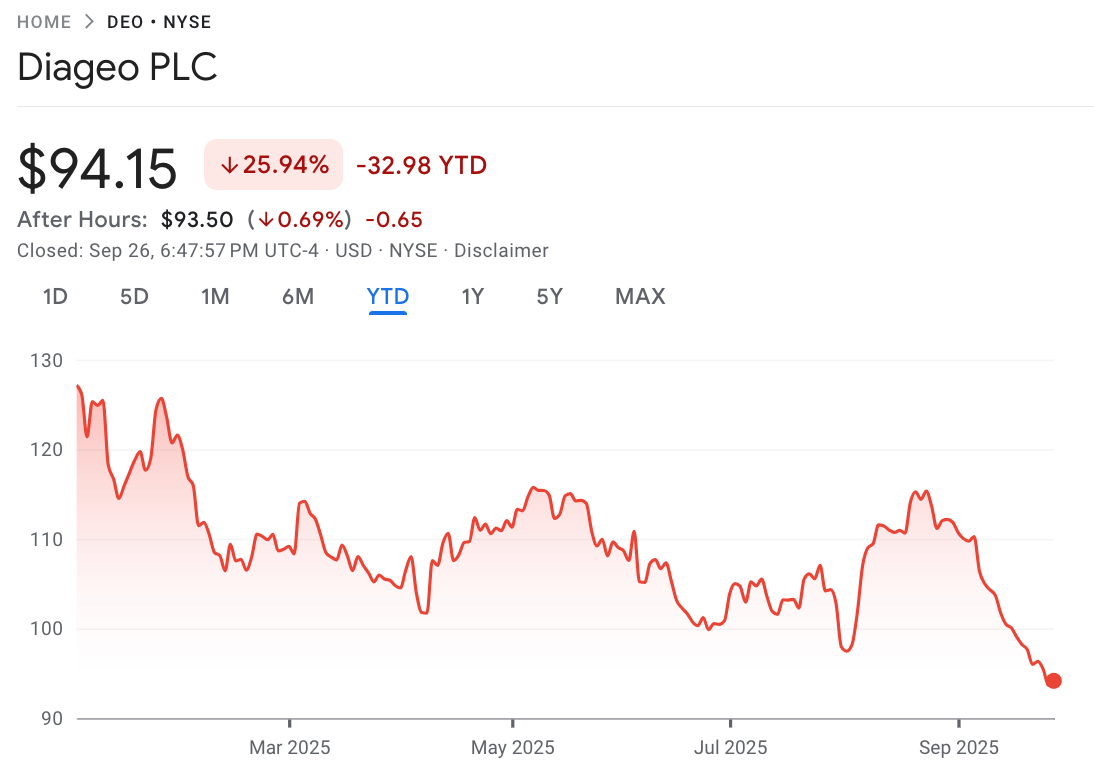Open the 1M chart tab
This screenshot has height=776, width=1094.
click(x=216, y=297)
